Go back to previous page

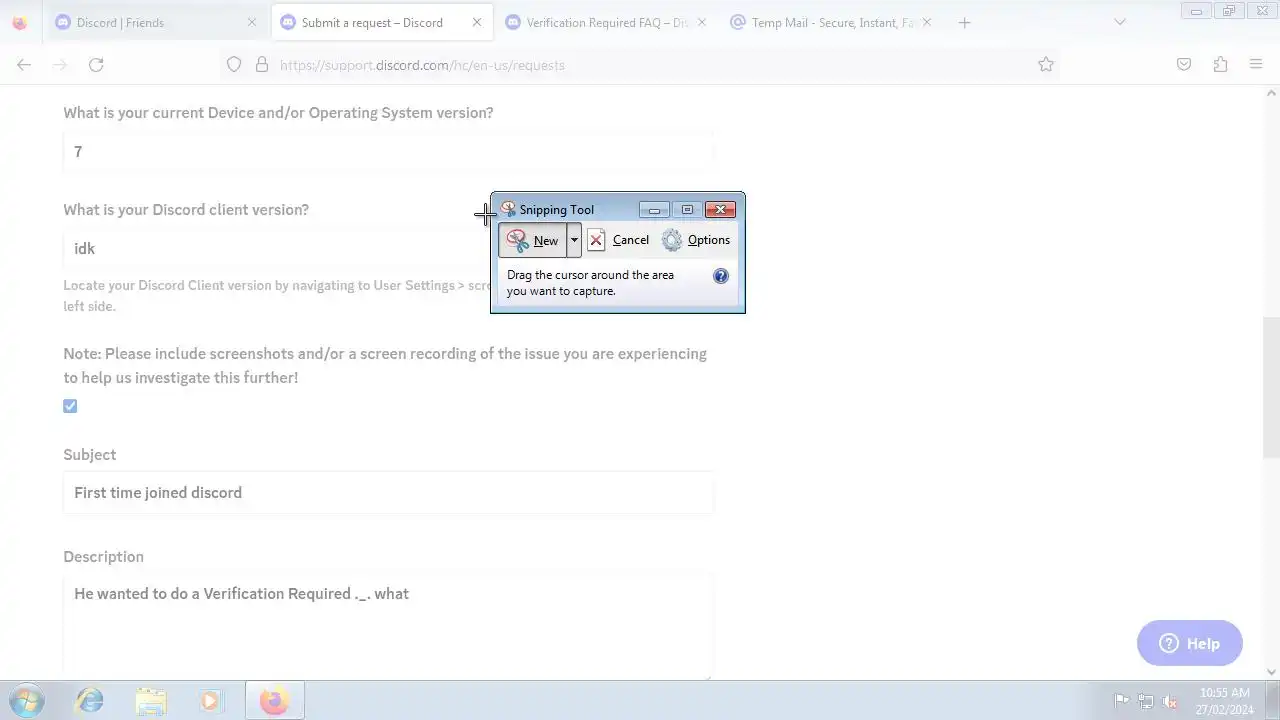(x=24, y=65)
